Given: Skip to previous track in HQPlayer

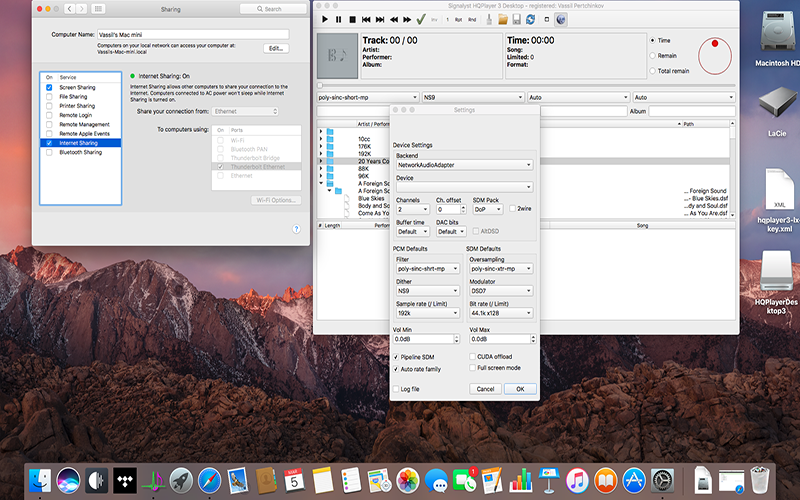Looking at the screenshot, I should click(366, 19).
